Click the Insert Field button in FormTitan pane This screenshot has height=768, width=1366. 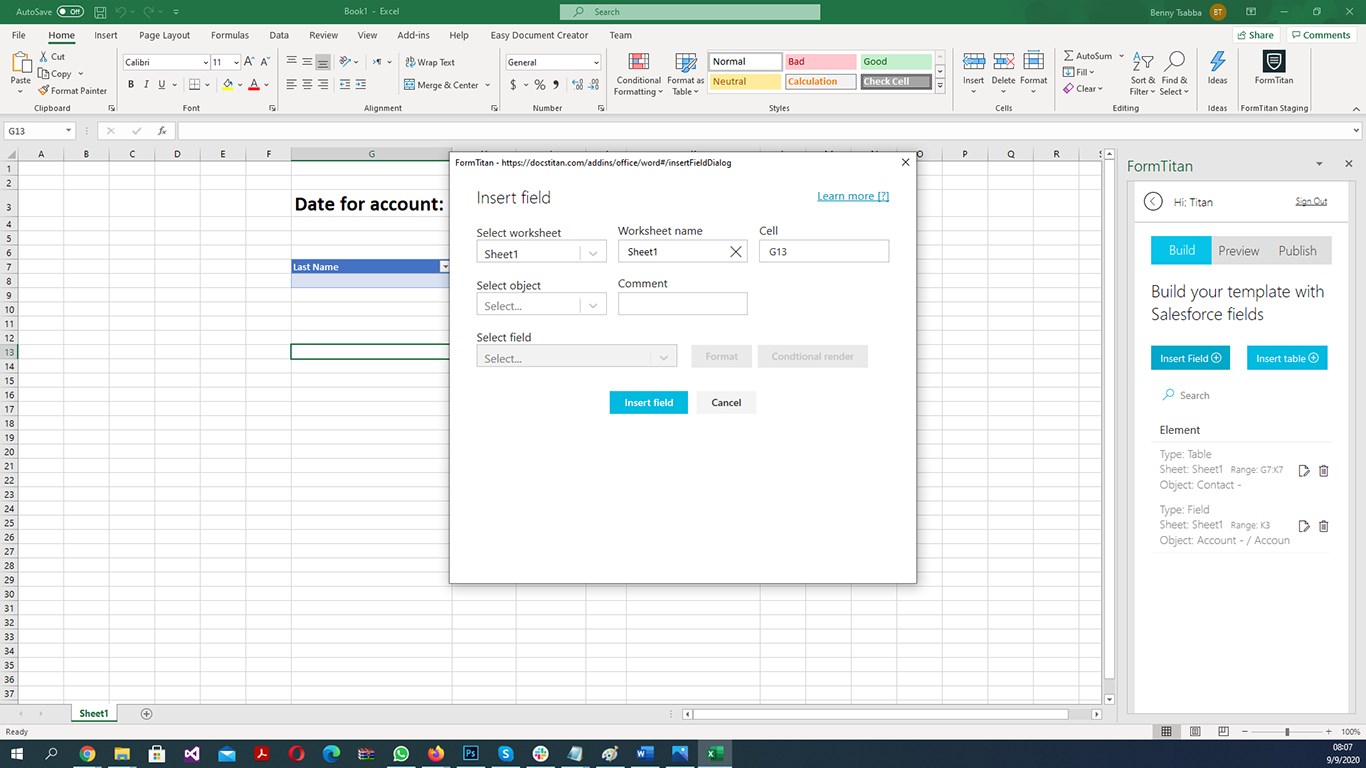point(1190,358)
